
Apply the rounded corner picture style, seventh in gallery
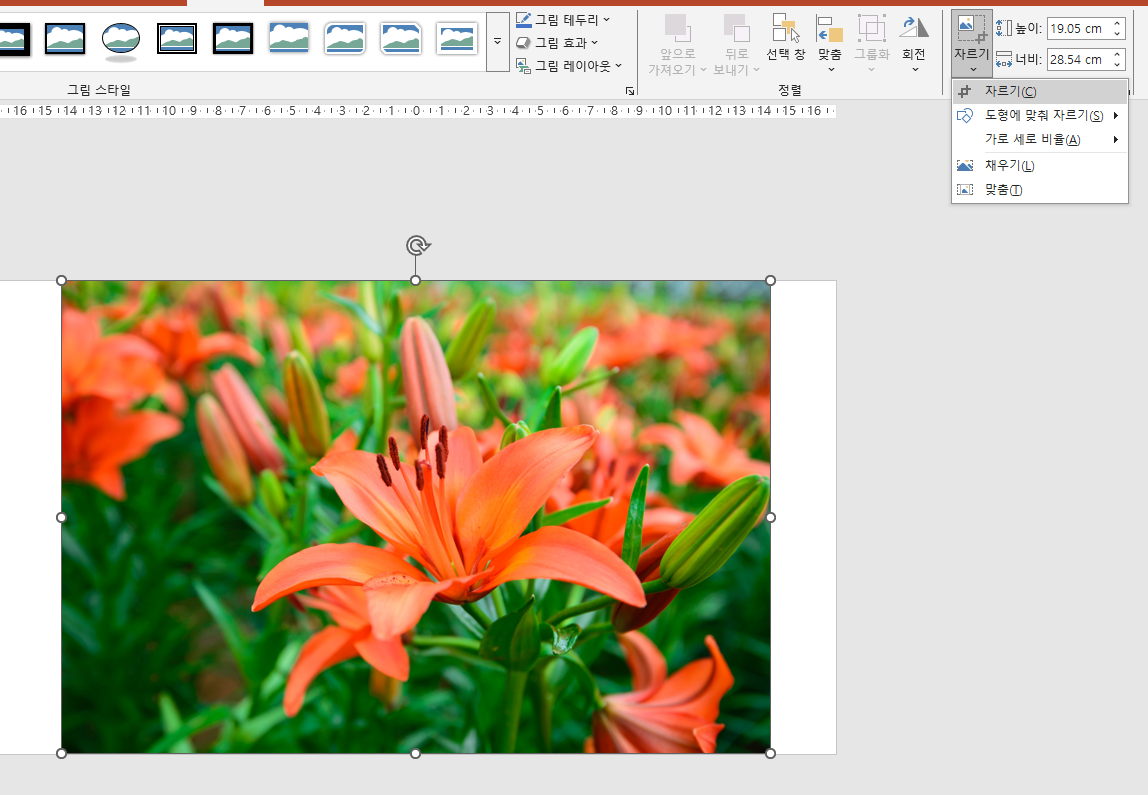(x=345, y=39)
